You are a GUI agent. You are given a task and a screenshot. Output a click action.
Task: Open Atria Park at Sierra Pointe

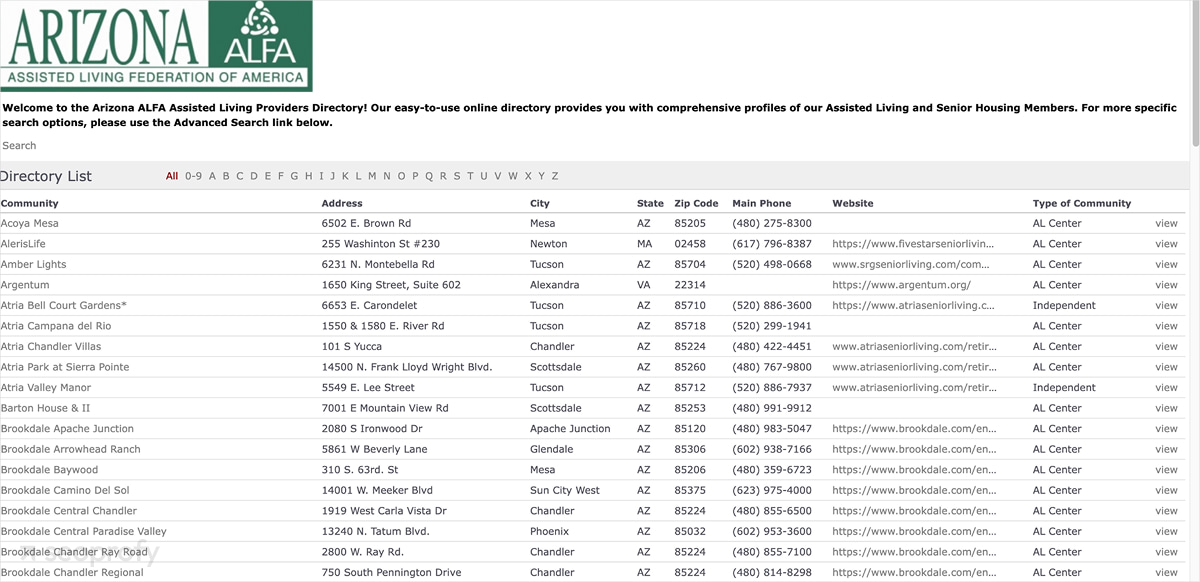click(65, 367)
